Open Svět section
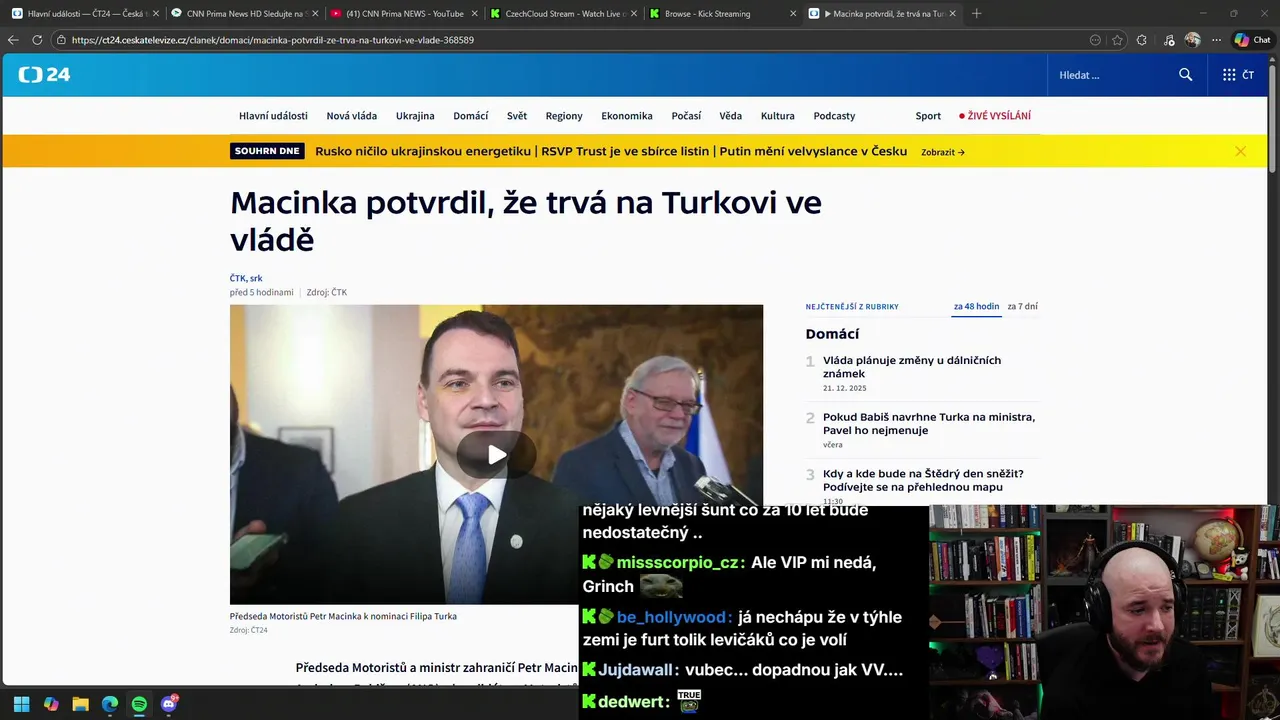Image resolution: width=1280 pixels, height=720 pixels. (x=517, y=116)
